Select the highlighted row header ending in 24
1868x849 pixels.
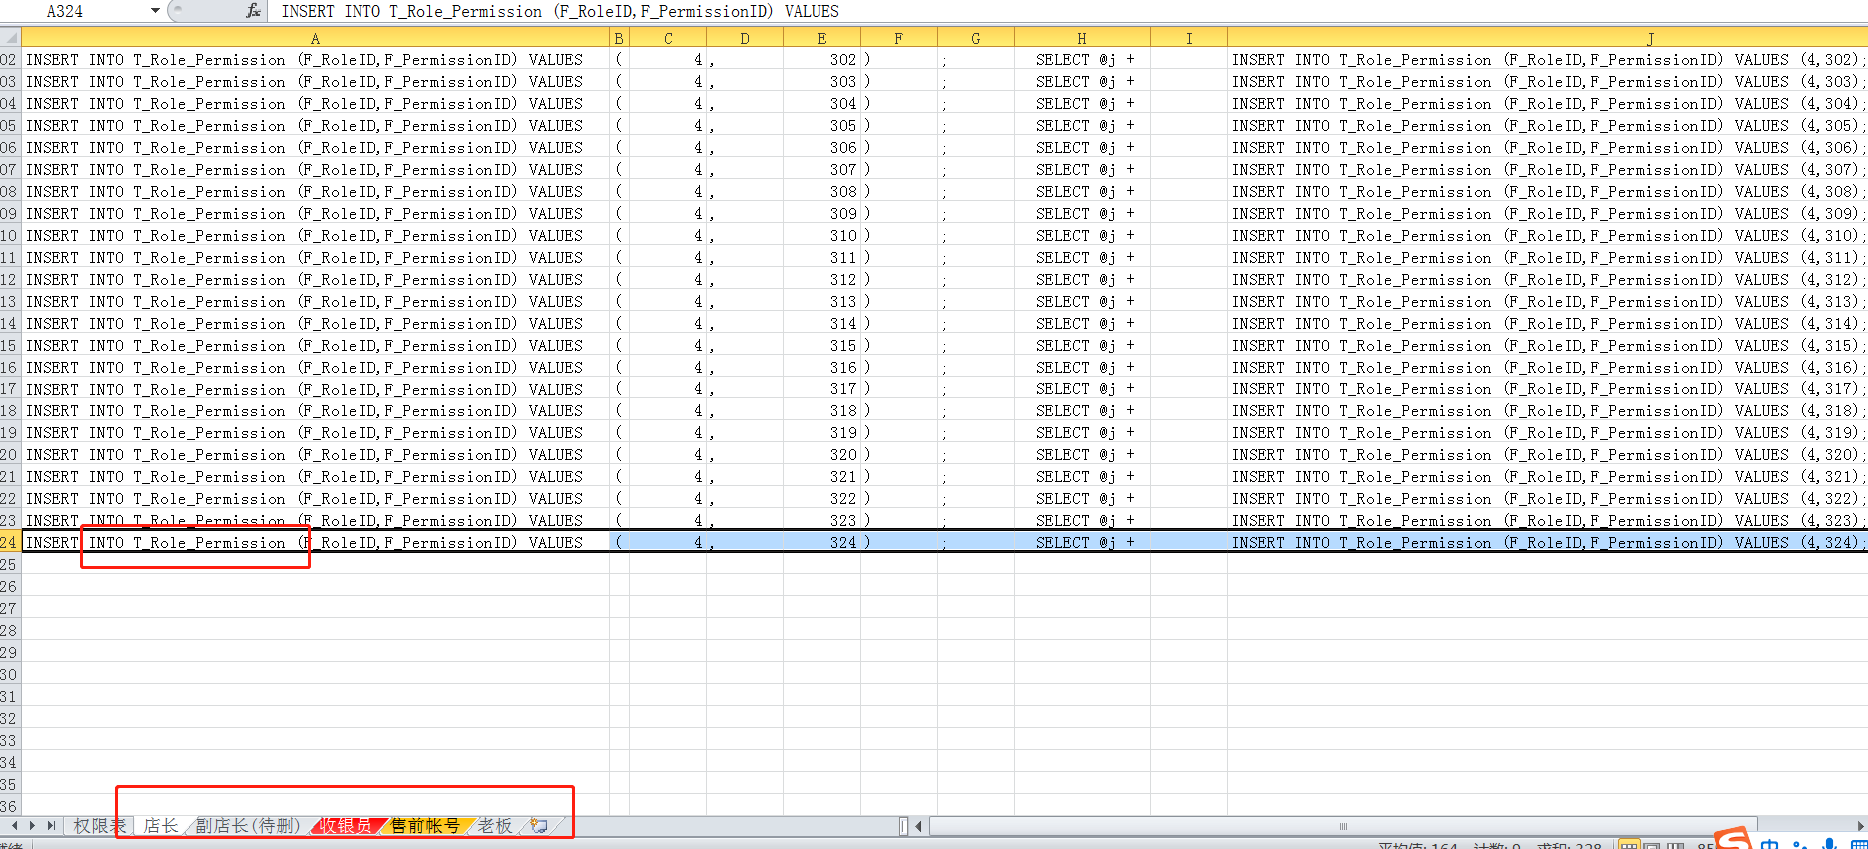pyautogui.click(x=10, y=543)
